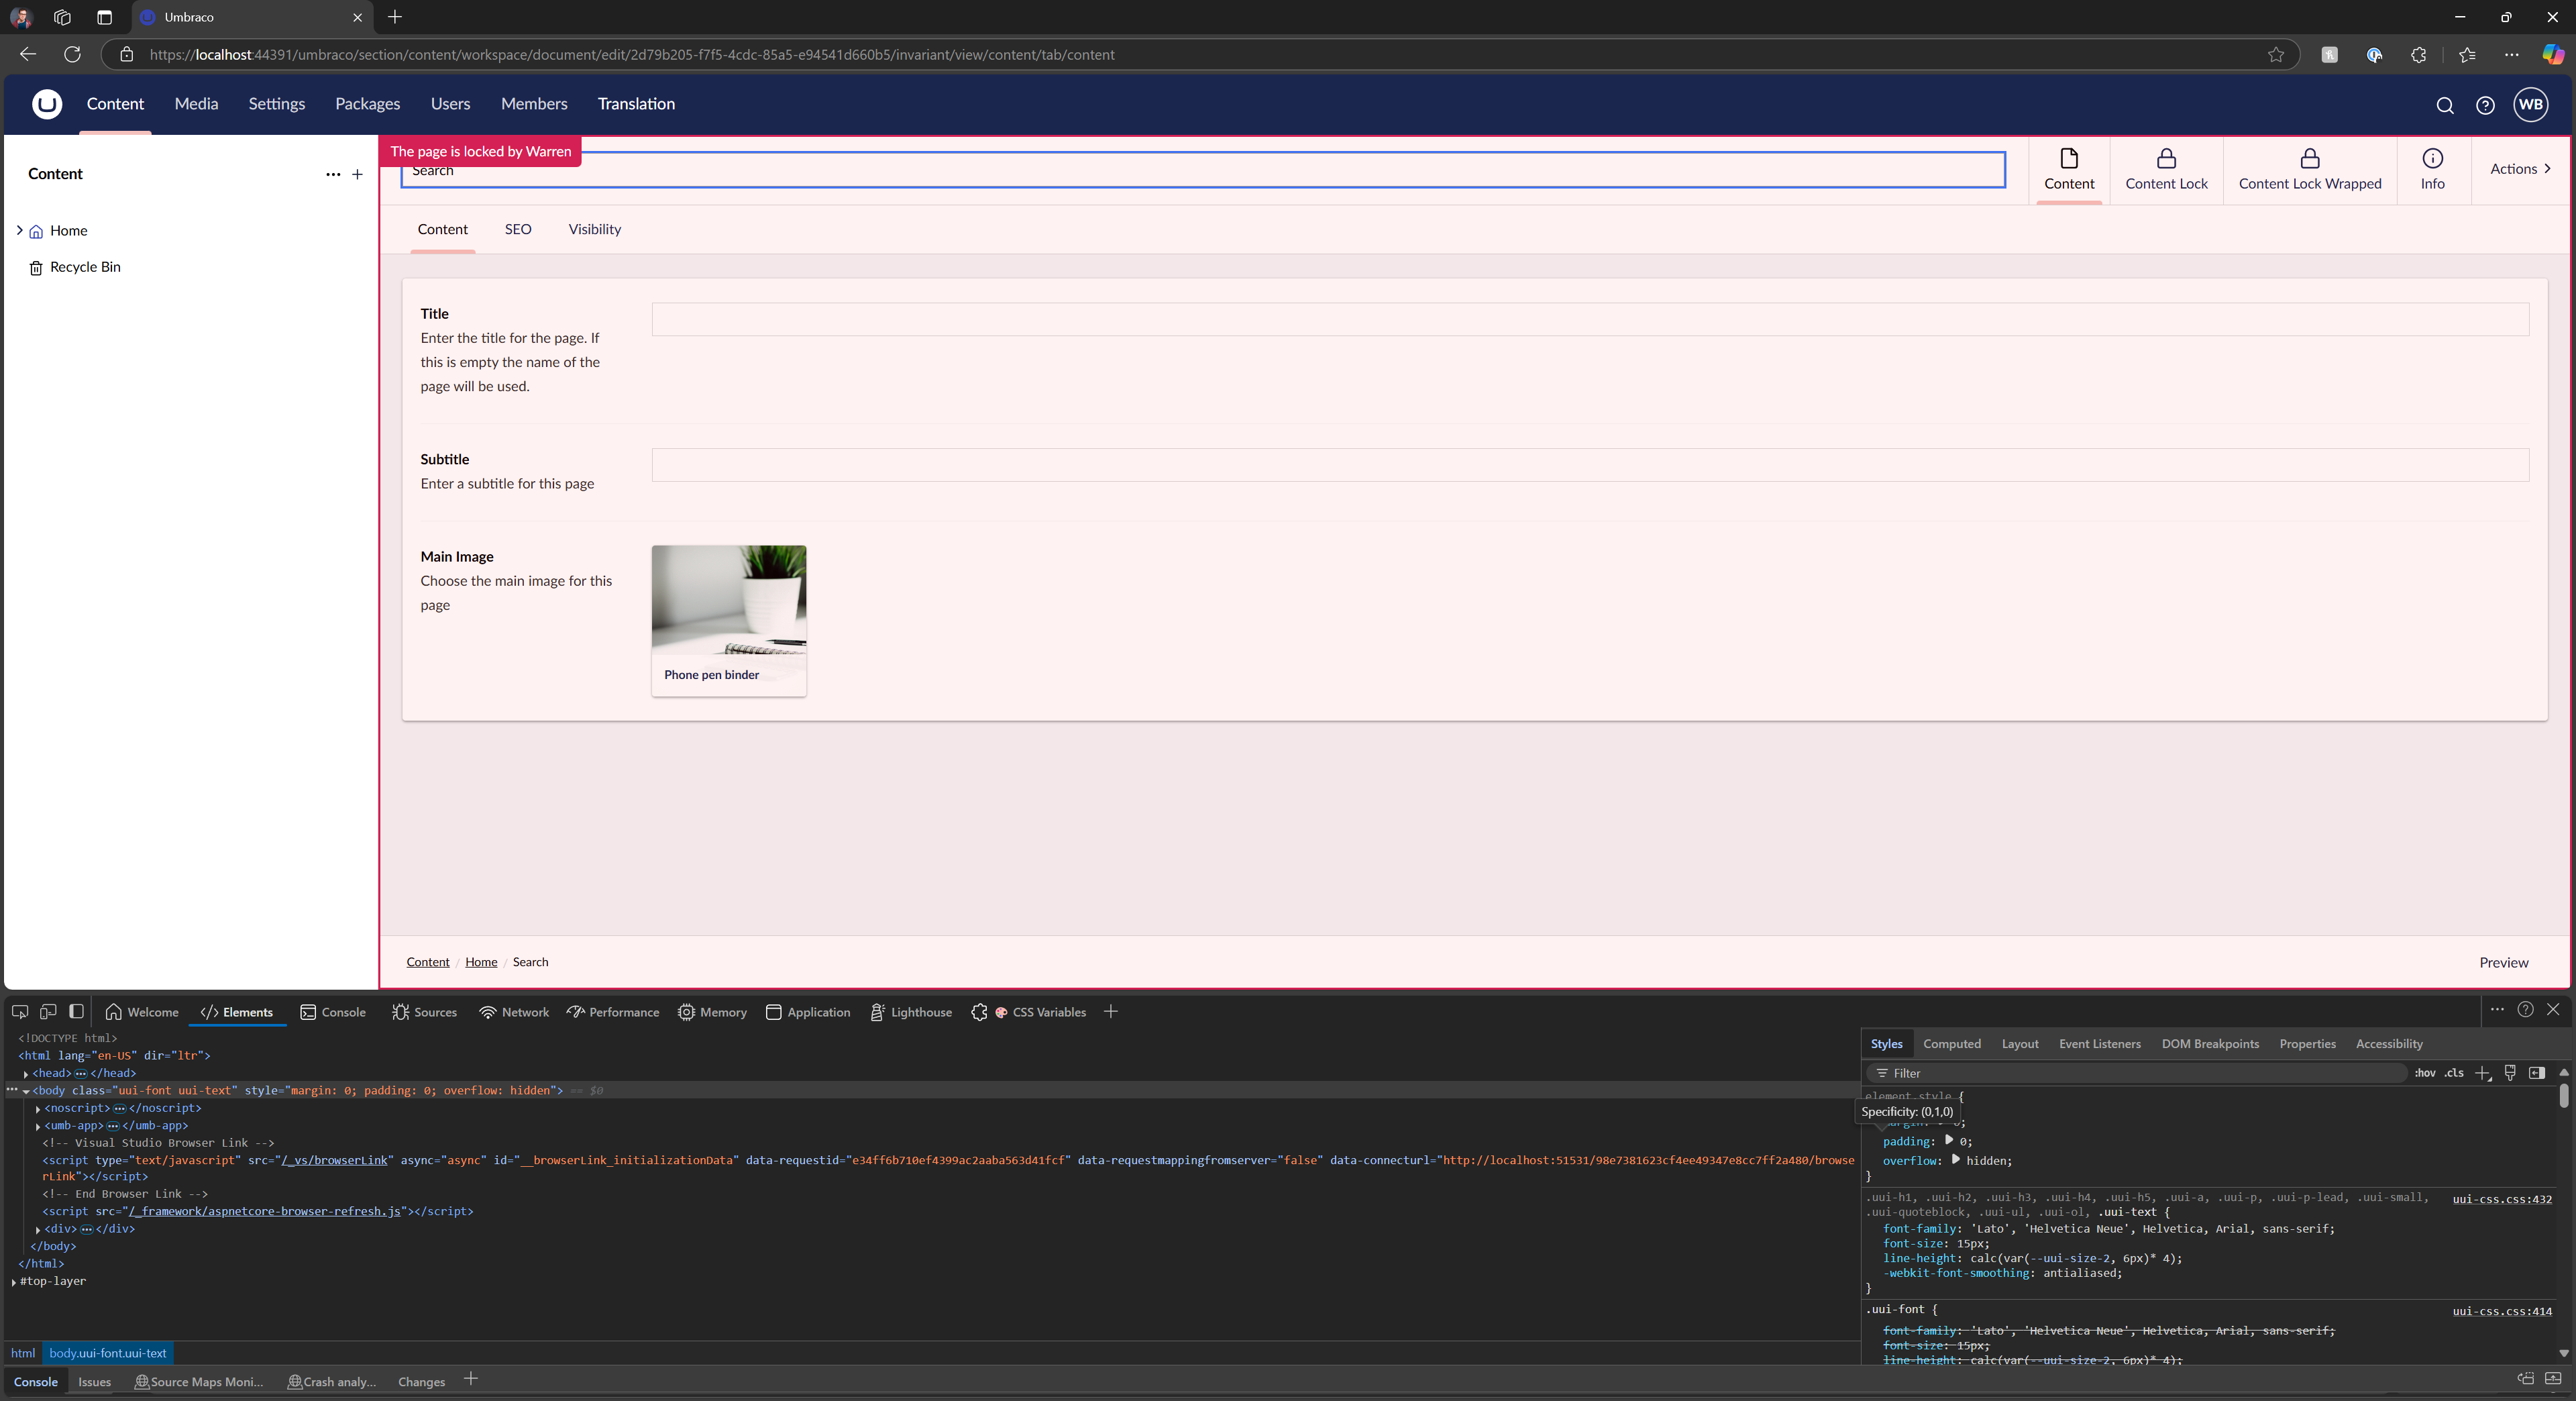Screen dimensions: 2576x1401
Task: Click the Subtitle text field
Action: click(x=1590, y=465)
